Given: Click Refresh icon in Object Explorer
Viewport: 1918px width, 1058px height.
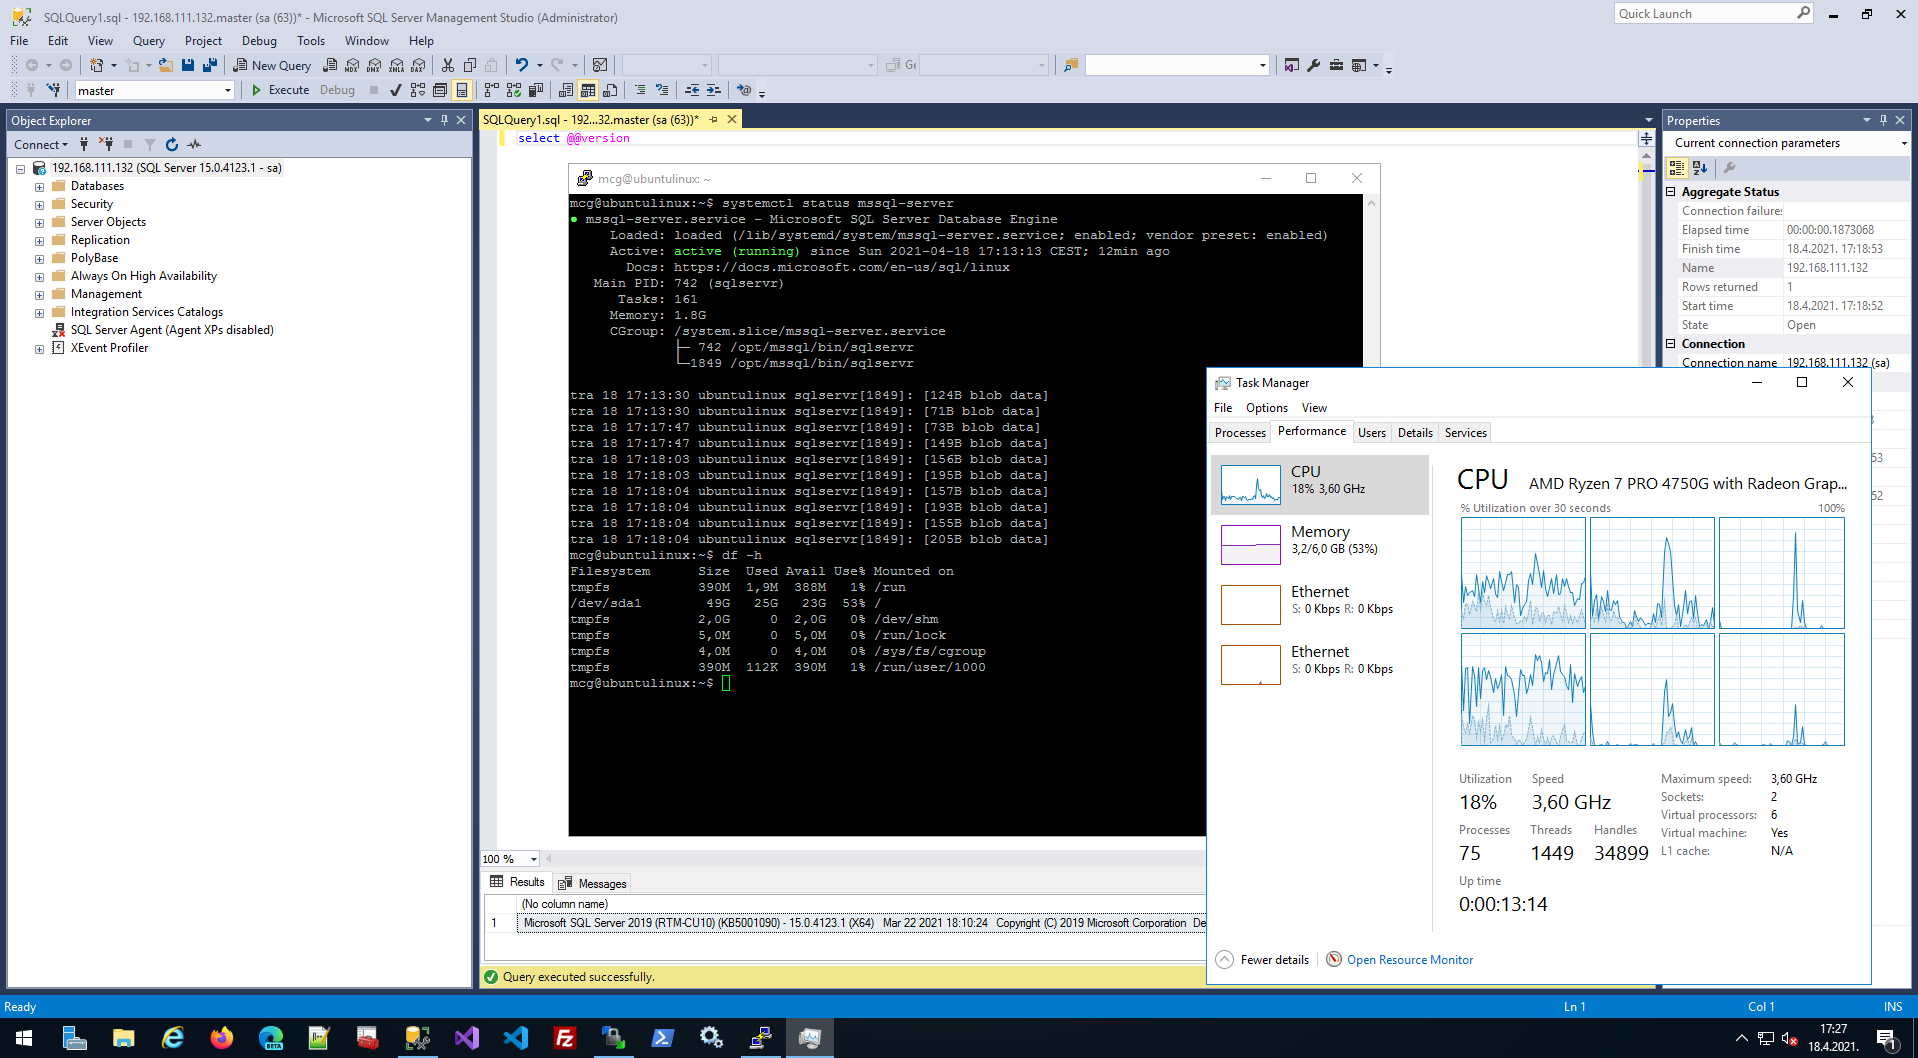Looking at the screenshot, I should point(172,145).
